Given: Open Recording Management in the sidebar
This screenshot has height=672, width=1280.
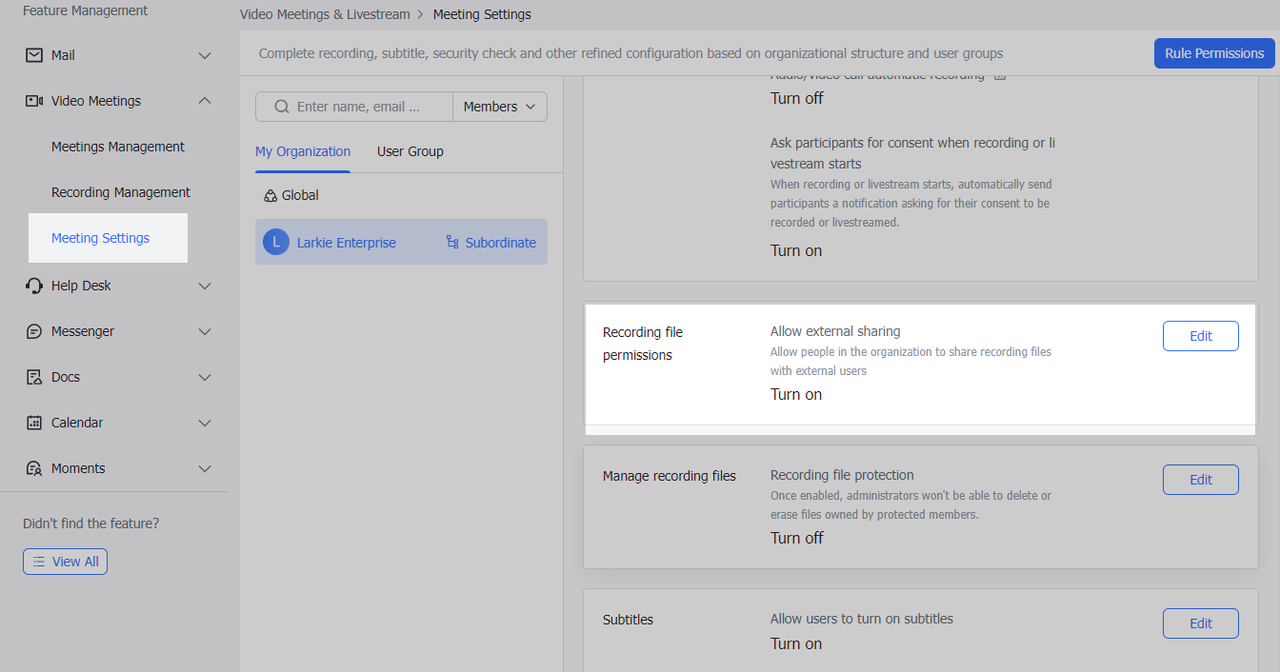Looking at the screenshot, I should pos(120,192).
